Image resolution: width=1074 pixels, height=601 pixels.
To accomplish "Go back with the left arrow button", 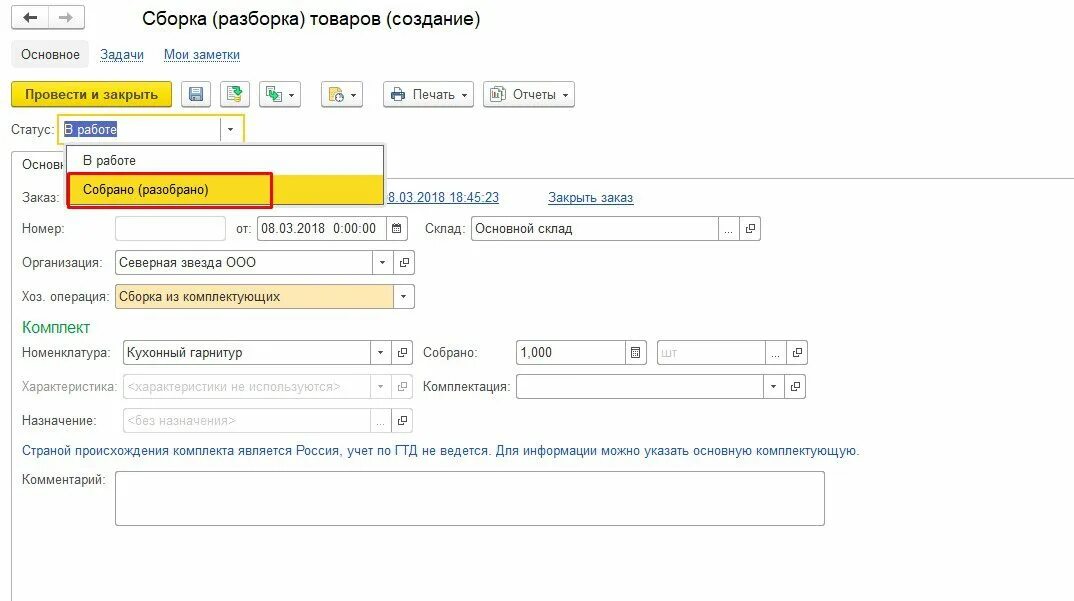I will click(30, 18).
